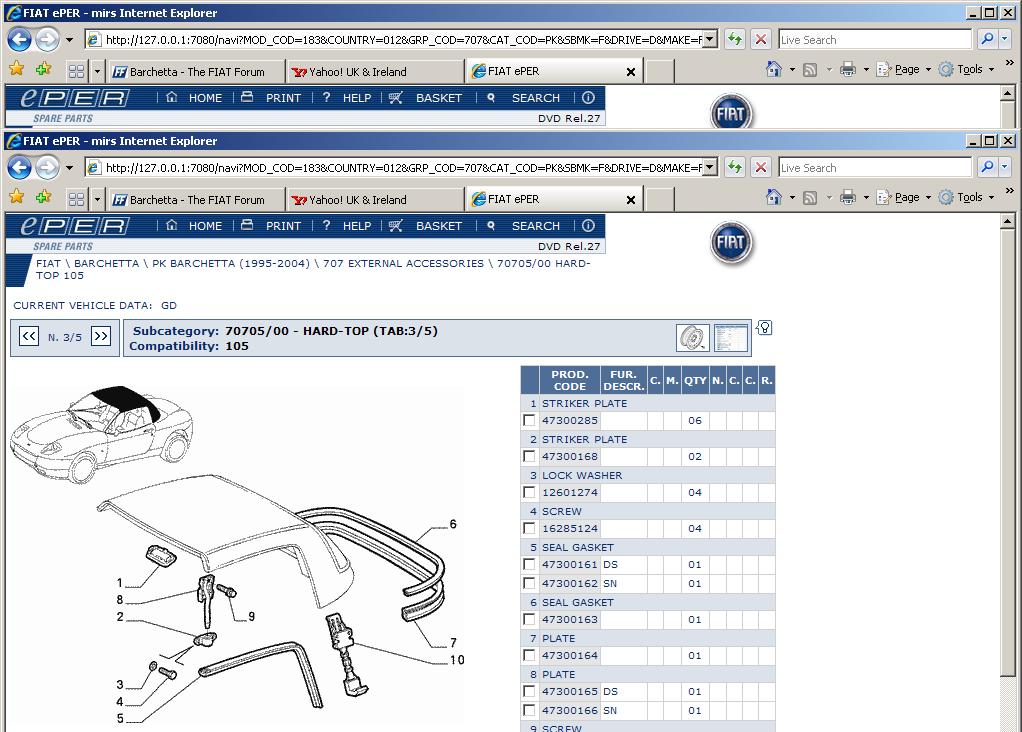Click Live Search field in front window
The width and height of the screenshot is (1022, 732).
pyautogui.click(x=875, y=168)
